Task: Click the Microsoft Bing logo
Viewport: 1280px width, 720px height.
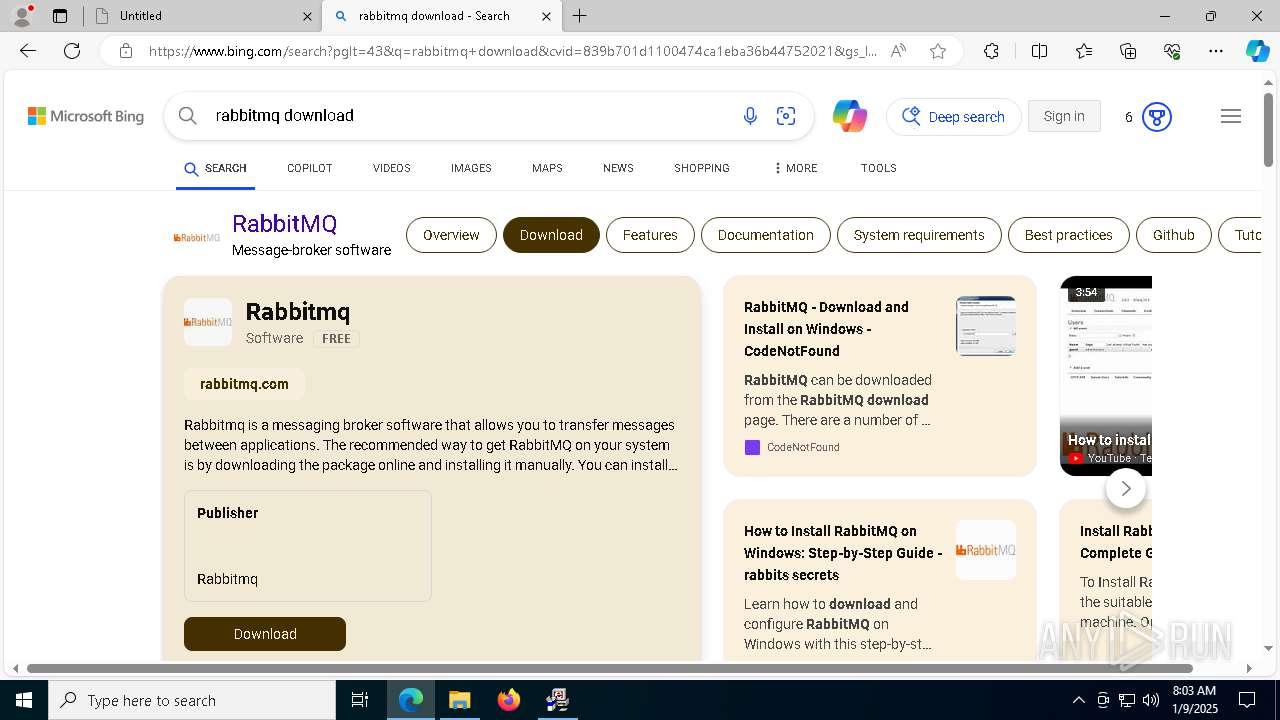Action: pos(86,116)
